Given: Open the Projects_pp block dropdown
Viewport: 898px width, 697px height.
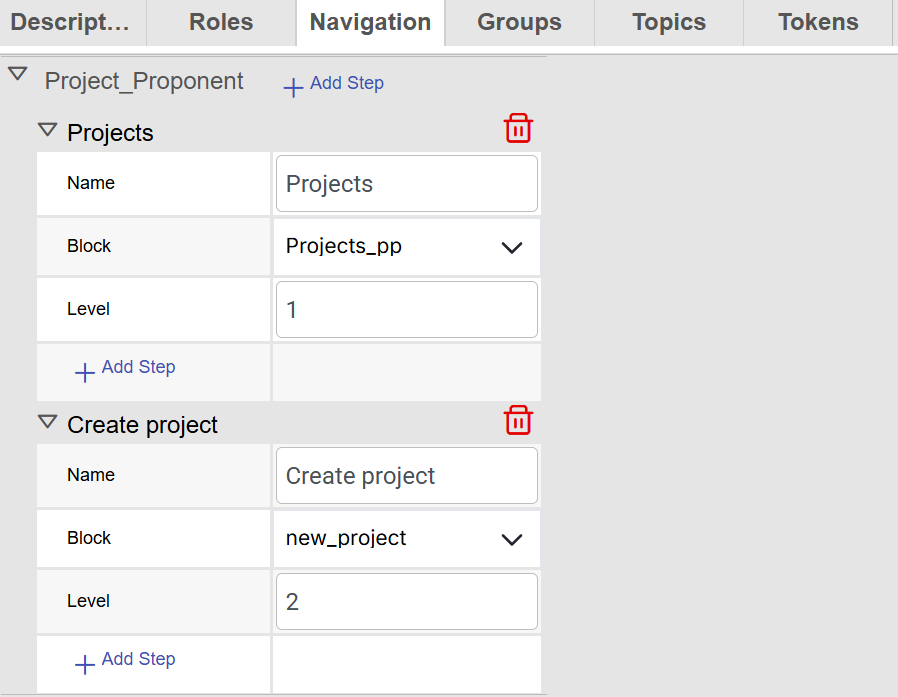Looking at the screenshot, I should point(407,247).
